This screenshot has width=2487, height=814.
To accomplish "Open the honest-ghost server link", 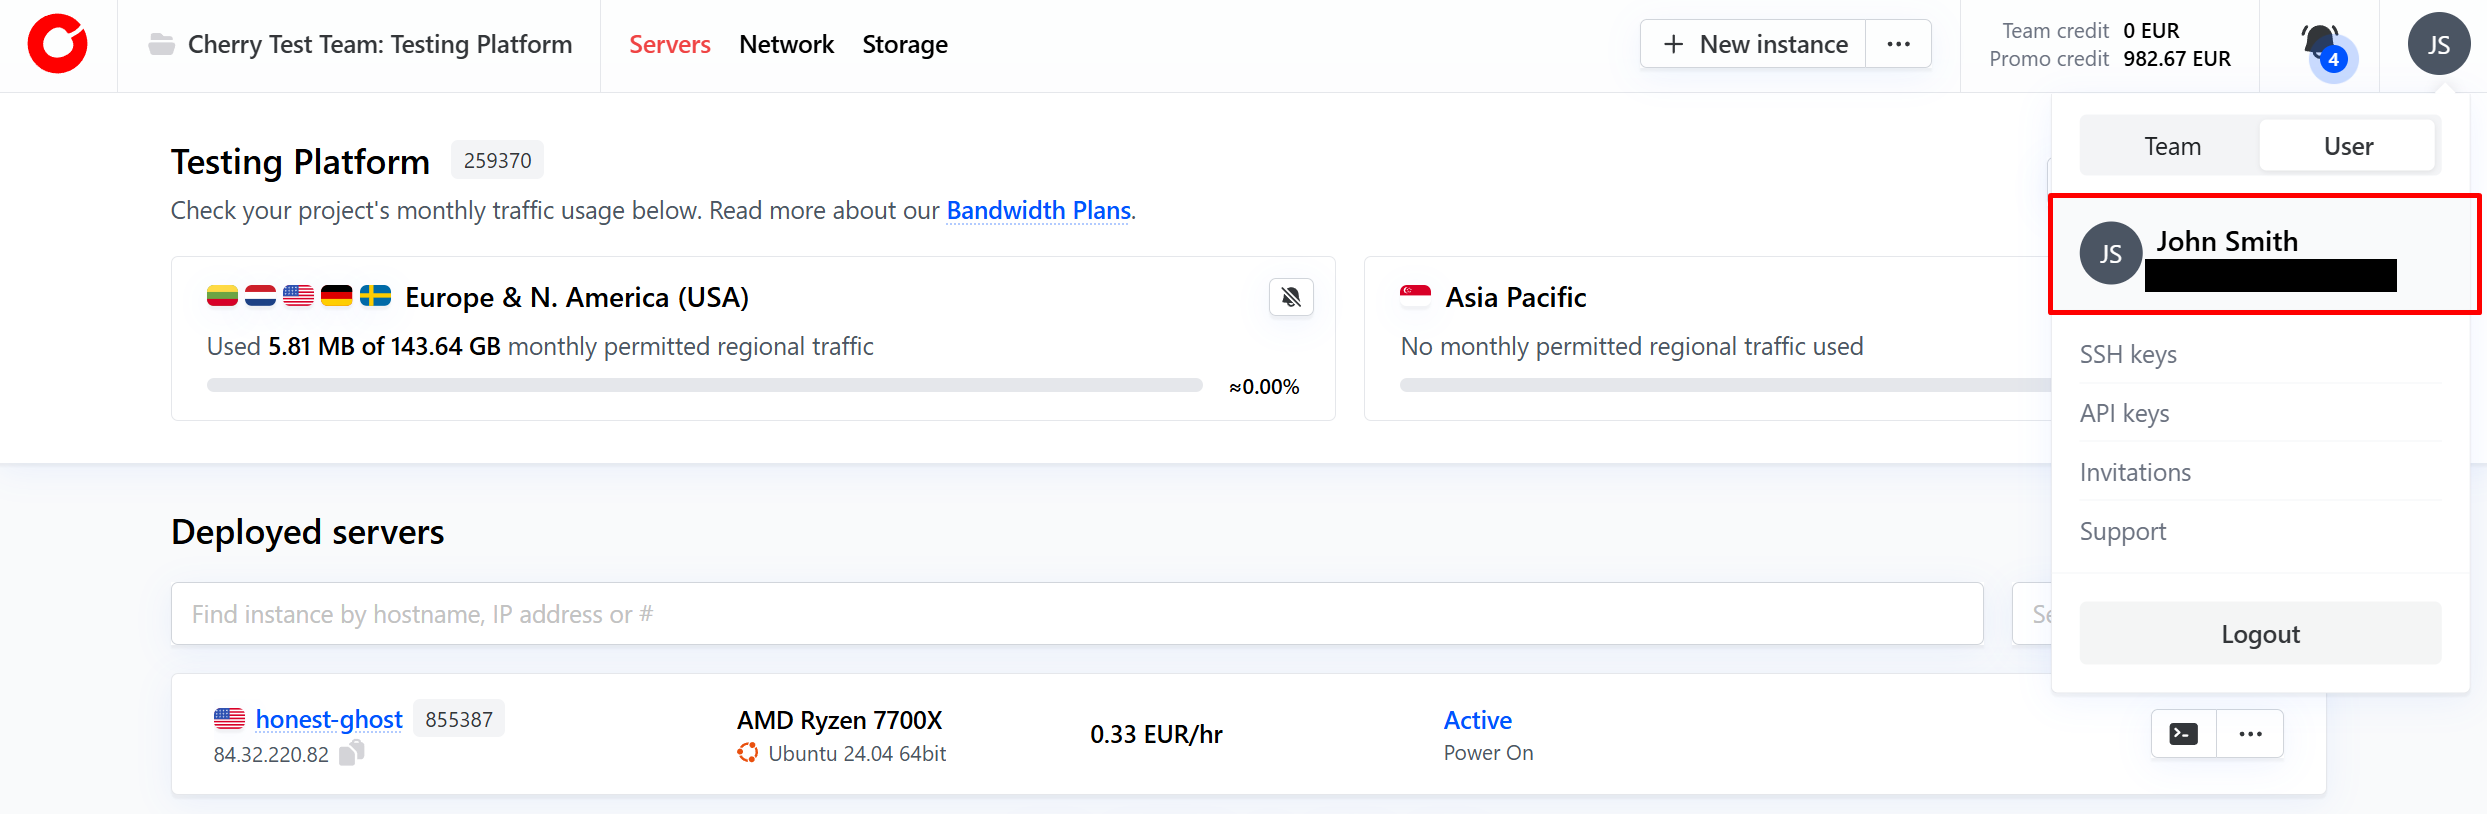I will coord(328,719).
